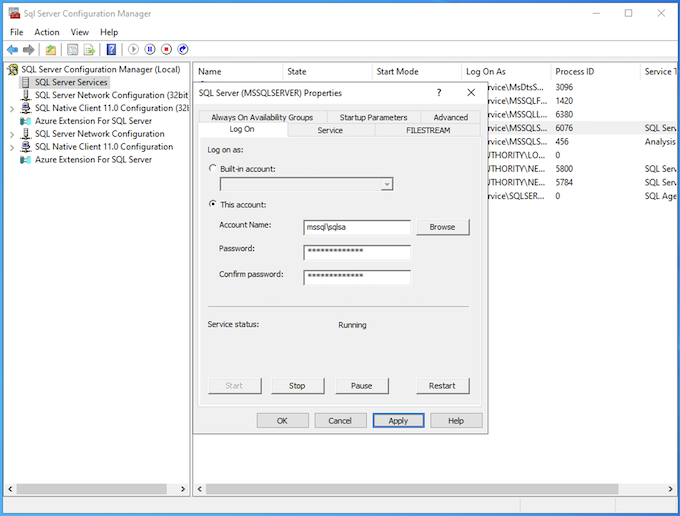This screenshot has width=680, height=516.
Task: Click the Up one level folder icon
Action: pyautogui.click(x=51, y=49)
